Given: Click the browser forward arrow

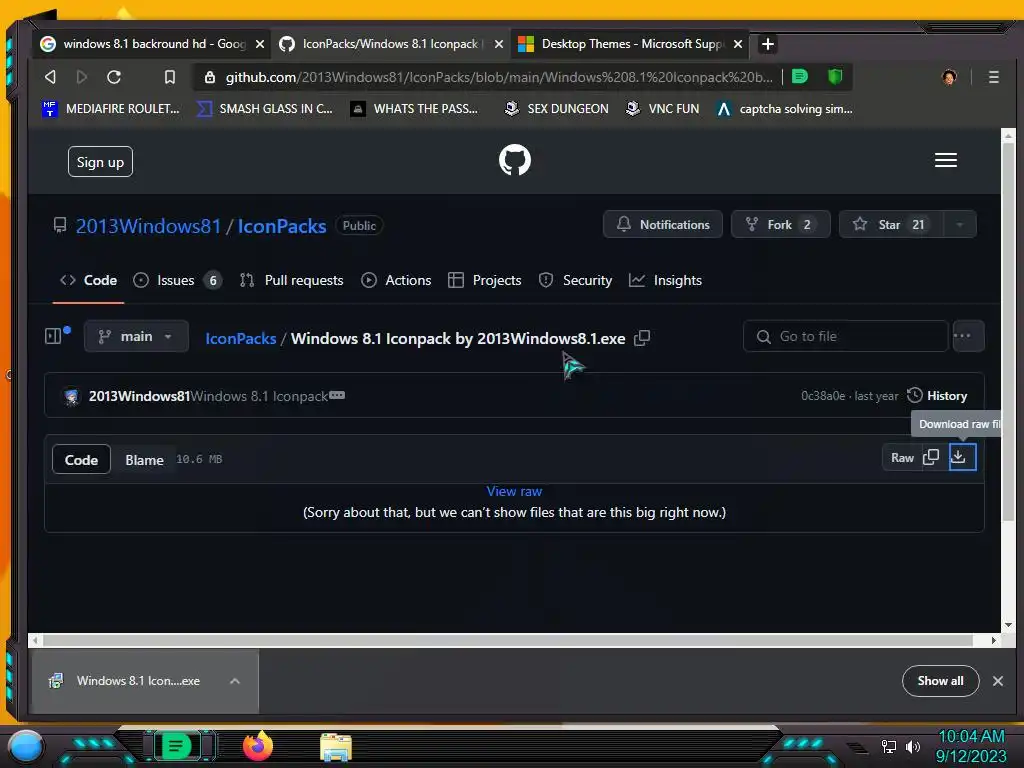Looking at the screenshot, I should coord(82,77).
